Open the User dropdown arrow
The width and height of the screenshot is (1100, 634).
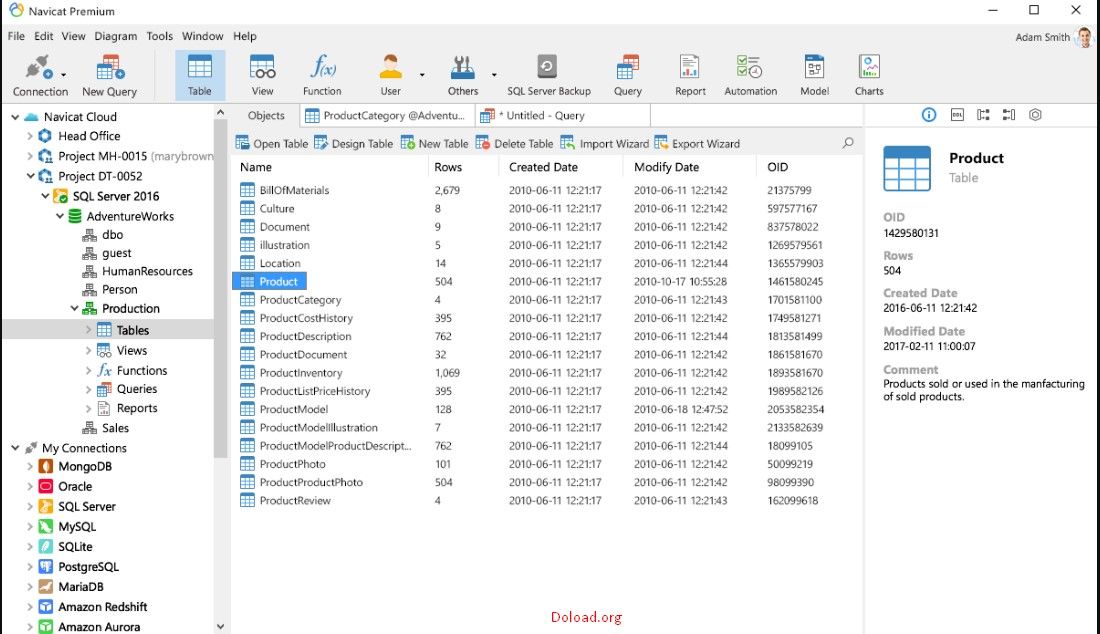coord(422,74)
